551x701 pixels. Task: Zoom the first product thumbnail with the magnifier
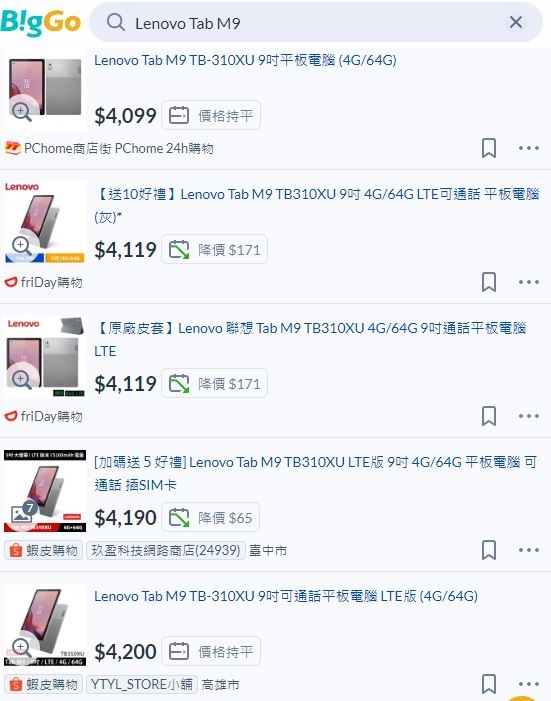(x=21, y=111)
